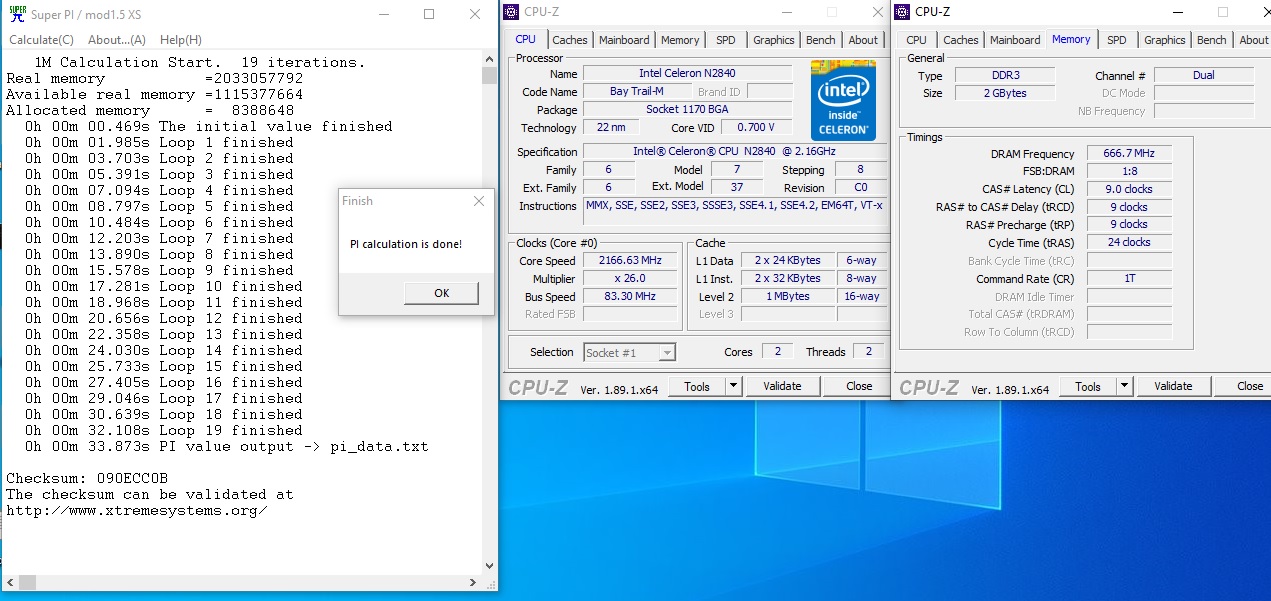Click the Super PI horizontal scrollbar thumb
This screenshot has width=1271, height=601.
click(x=27, y=581)
